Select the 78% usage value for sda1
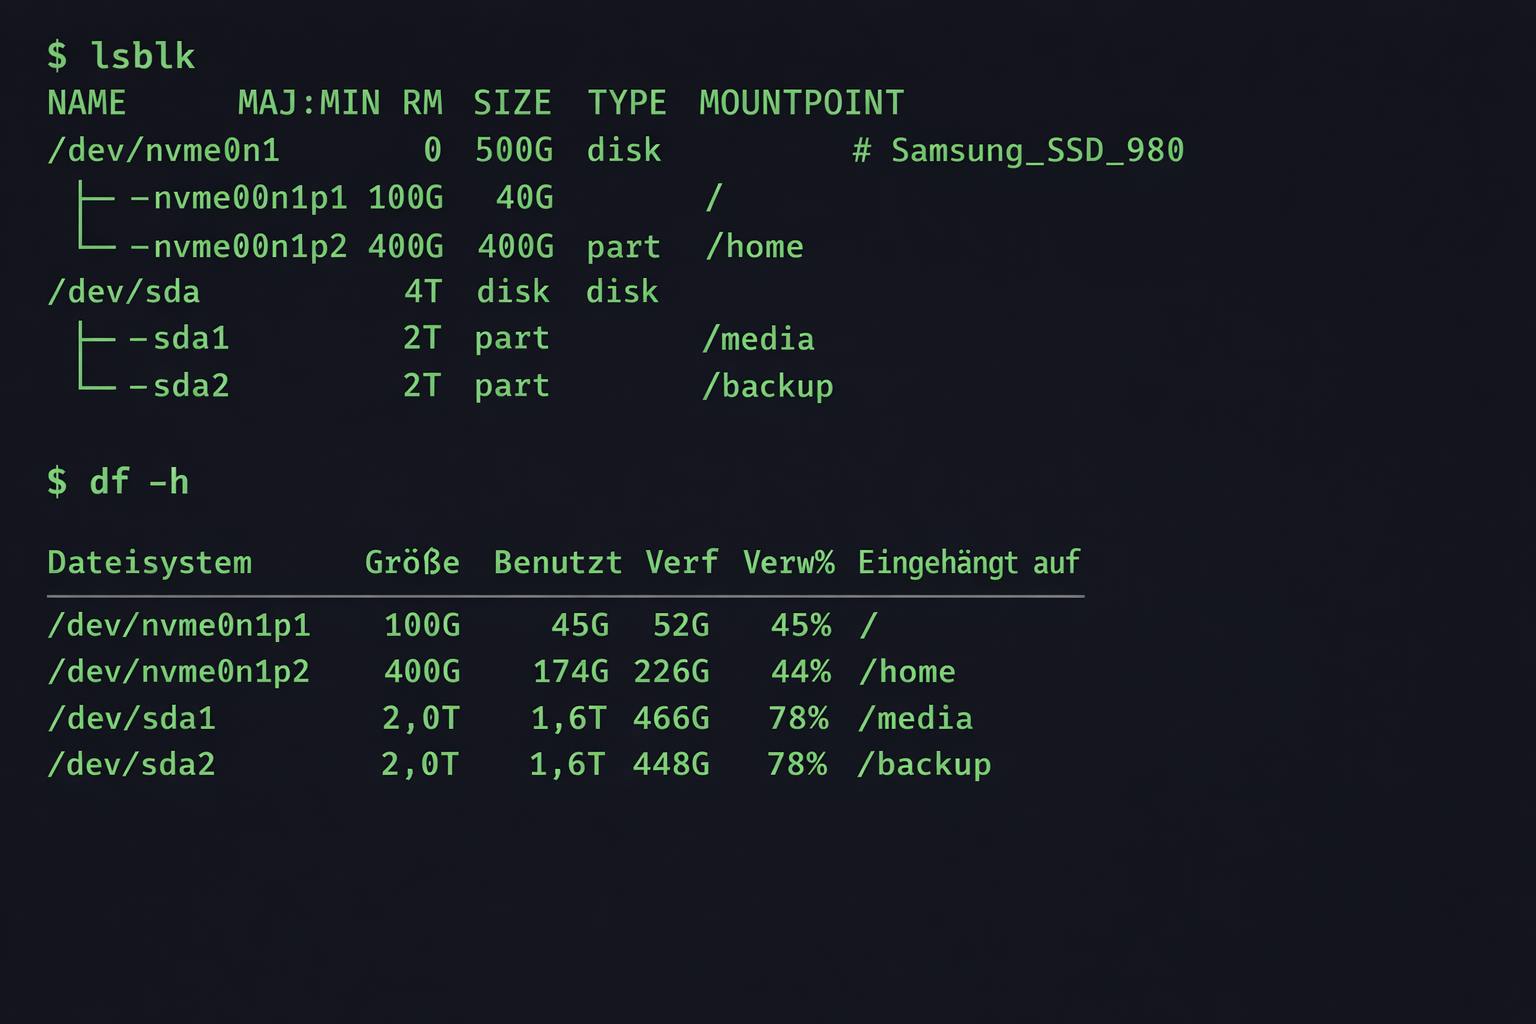 pos(800,717)
